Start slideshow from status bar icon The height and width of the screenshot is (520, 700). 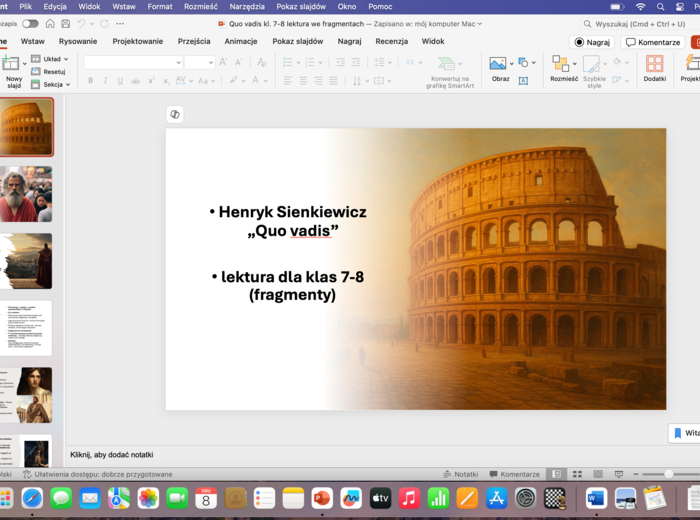point(618,474)
